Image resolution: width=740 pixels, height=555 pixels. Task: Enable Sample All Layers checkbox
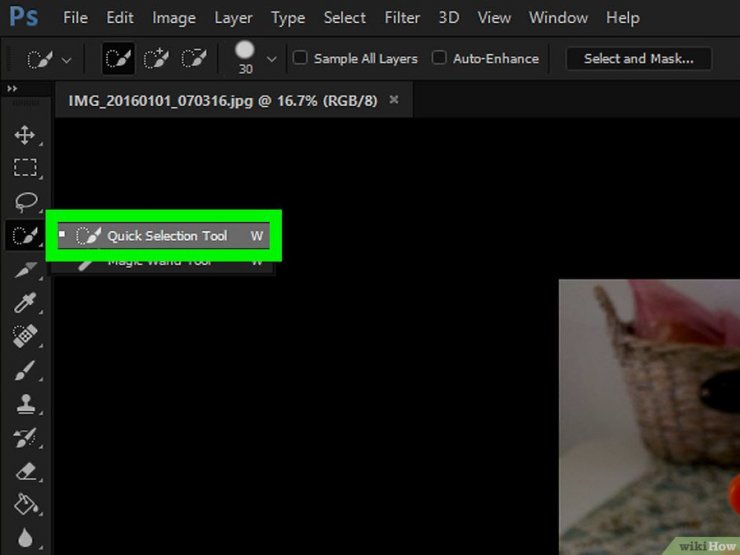[300, 58]
